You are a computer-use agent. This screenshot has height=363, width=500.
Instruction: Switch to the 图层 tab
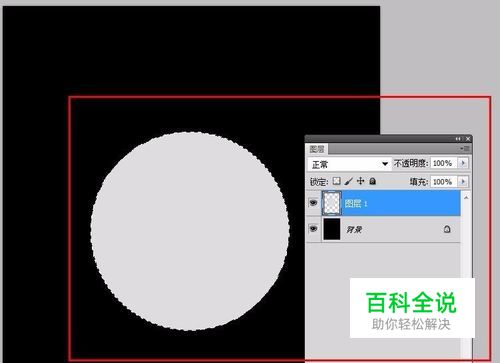[x=317, y=149]
